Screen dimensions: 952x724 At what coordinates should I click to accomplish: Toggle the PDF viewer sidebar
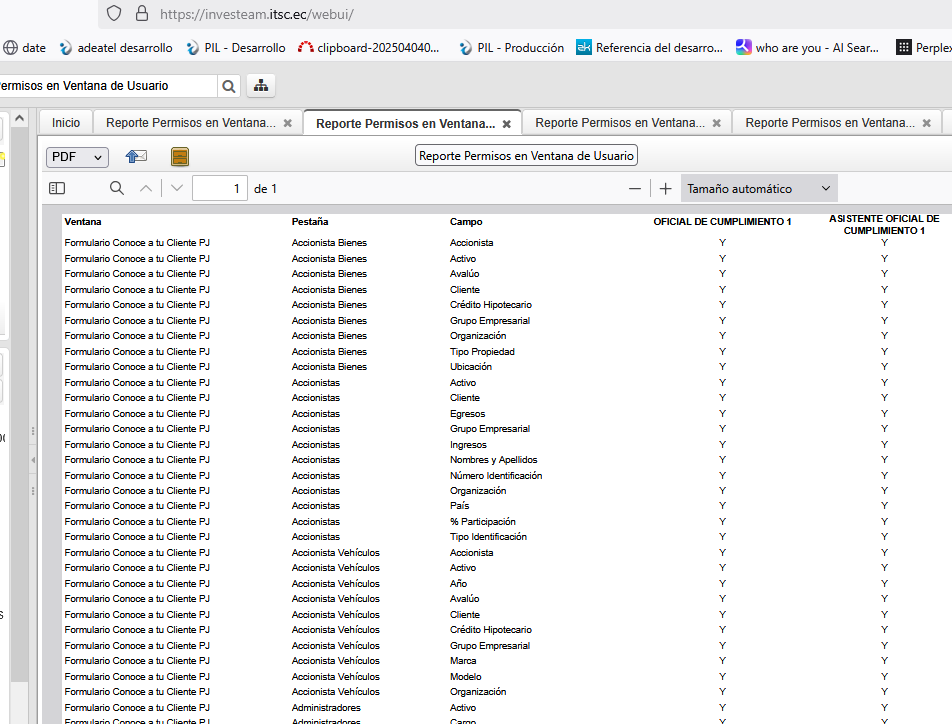click(x=57, y=188)
